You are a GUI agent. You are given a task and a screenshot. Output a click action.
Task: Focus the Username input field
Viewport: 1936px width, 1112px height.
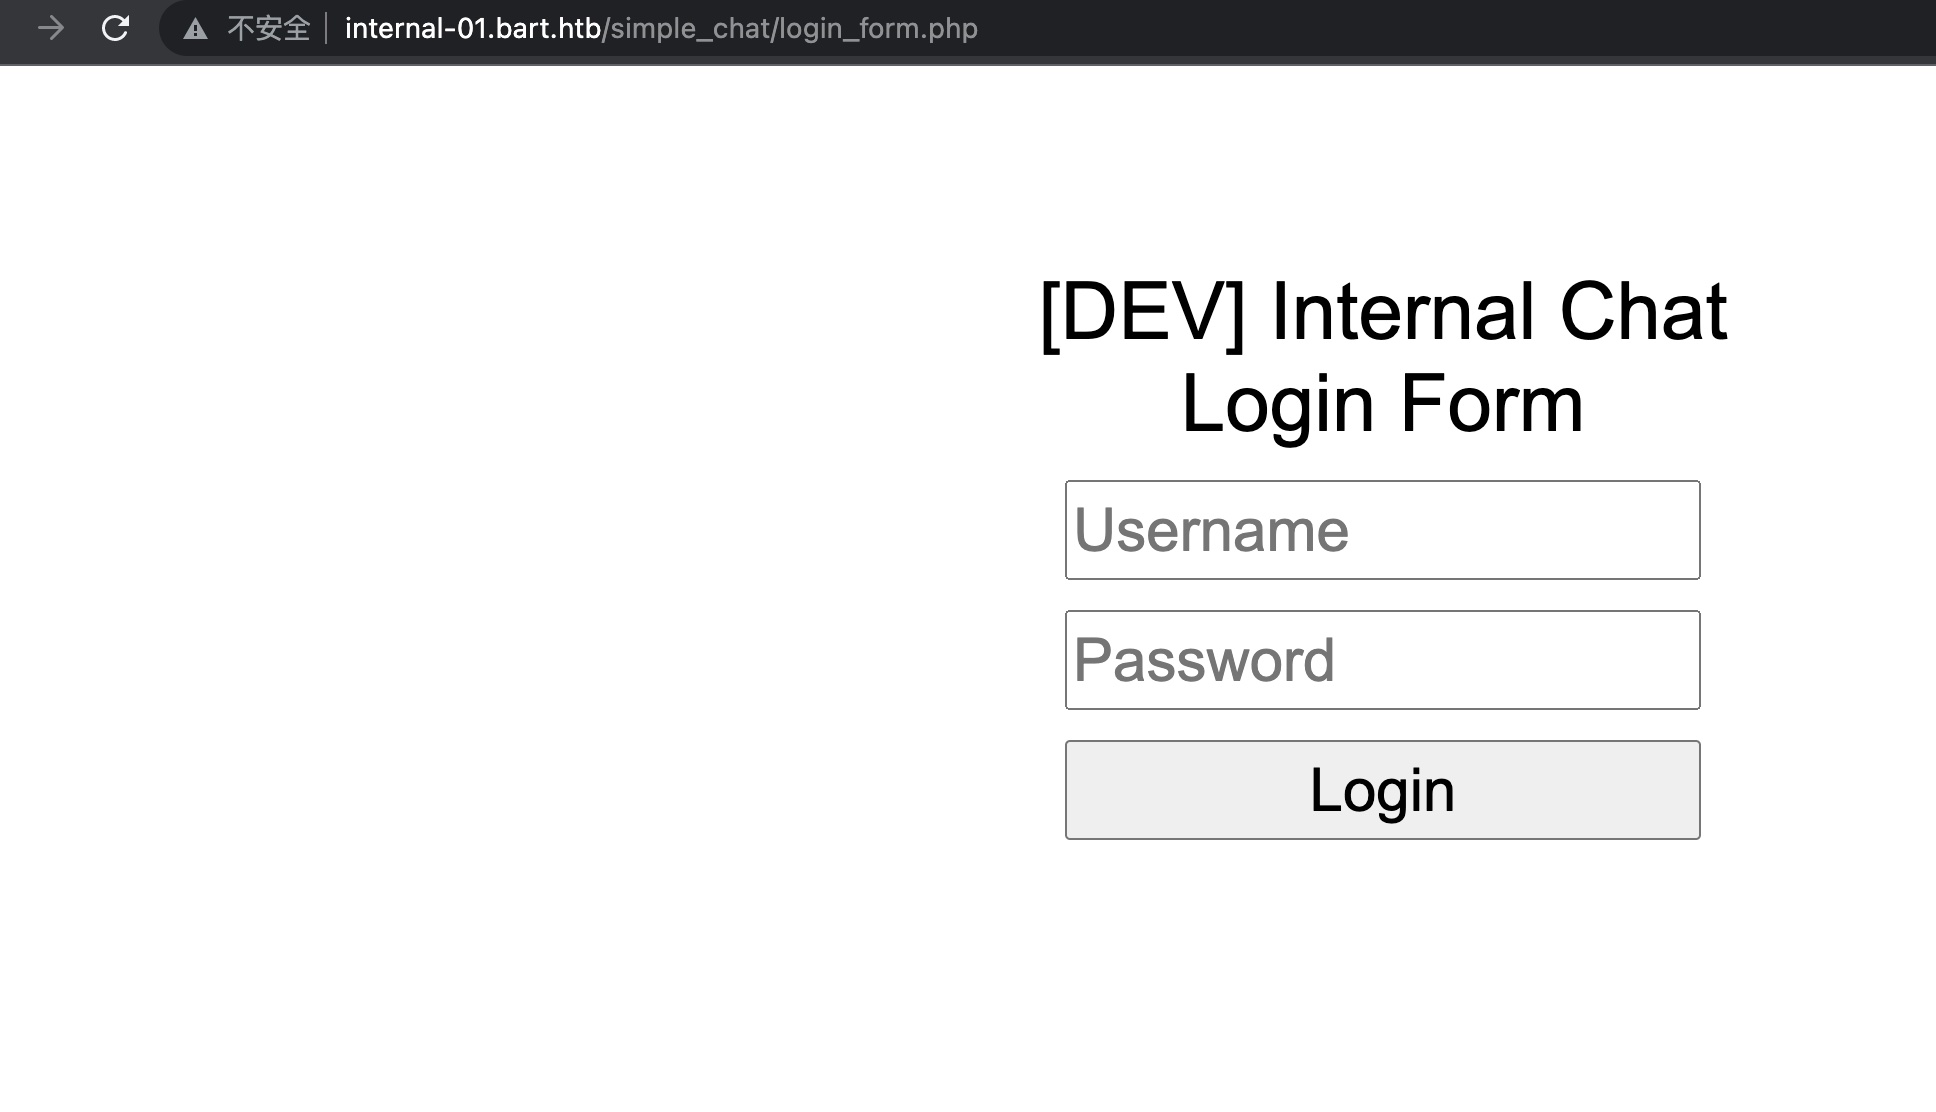[x=1382, y=530]
